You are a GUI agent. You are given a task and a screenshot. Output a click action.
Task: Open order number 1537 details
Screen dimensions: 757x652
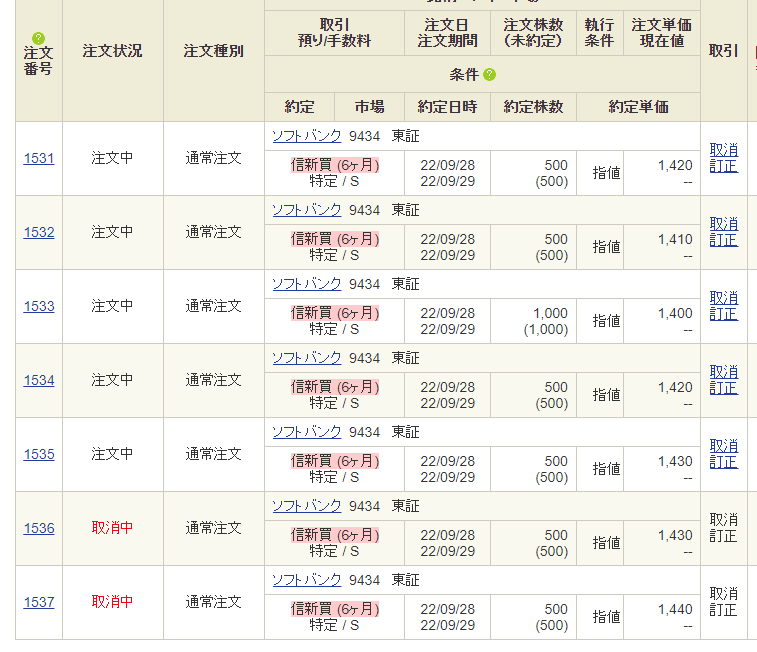(x=39, y=602)
